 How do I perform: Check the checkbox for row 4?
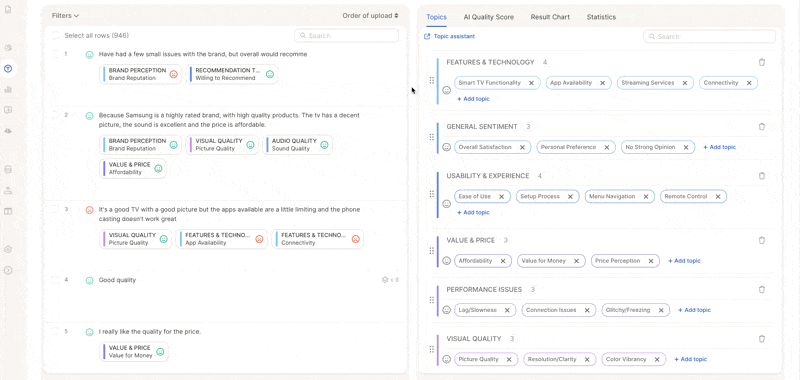click(x=56, y=280)
